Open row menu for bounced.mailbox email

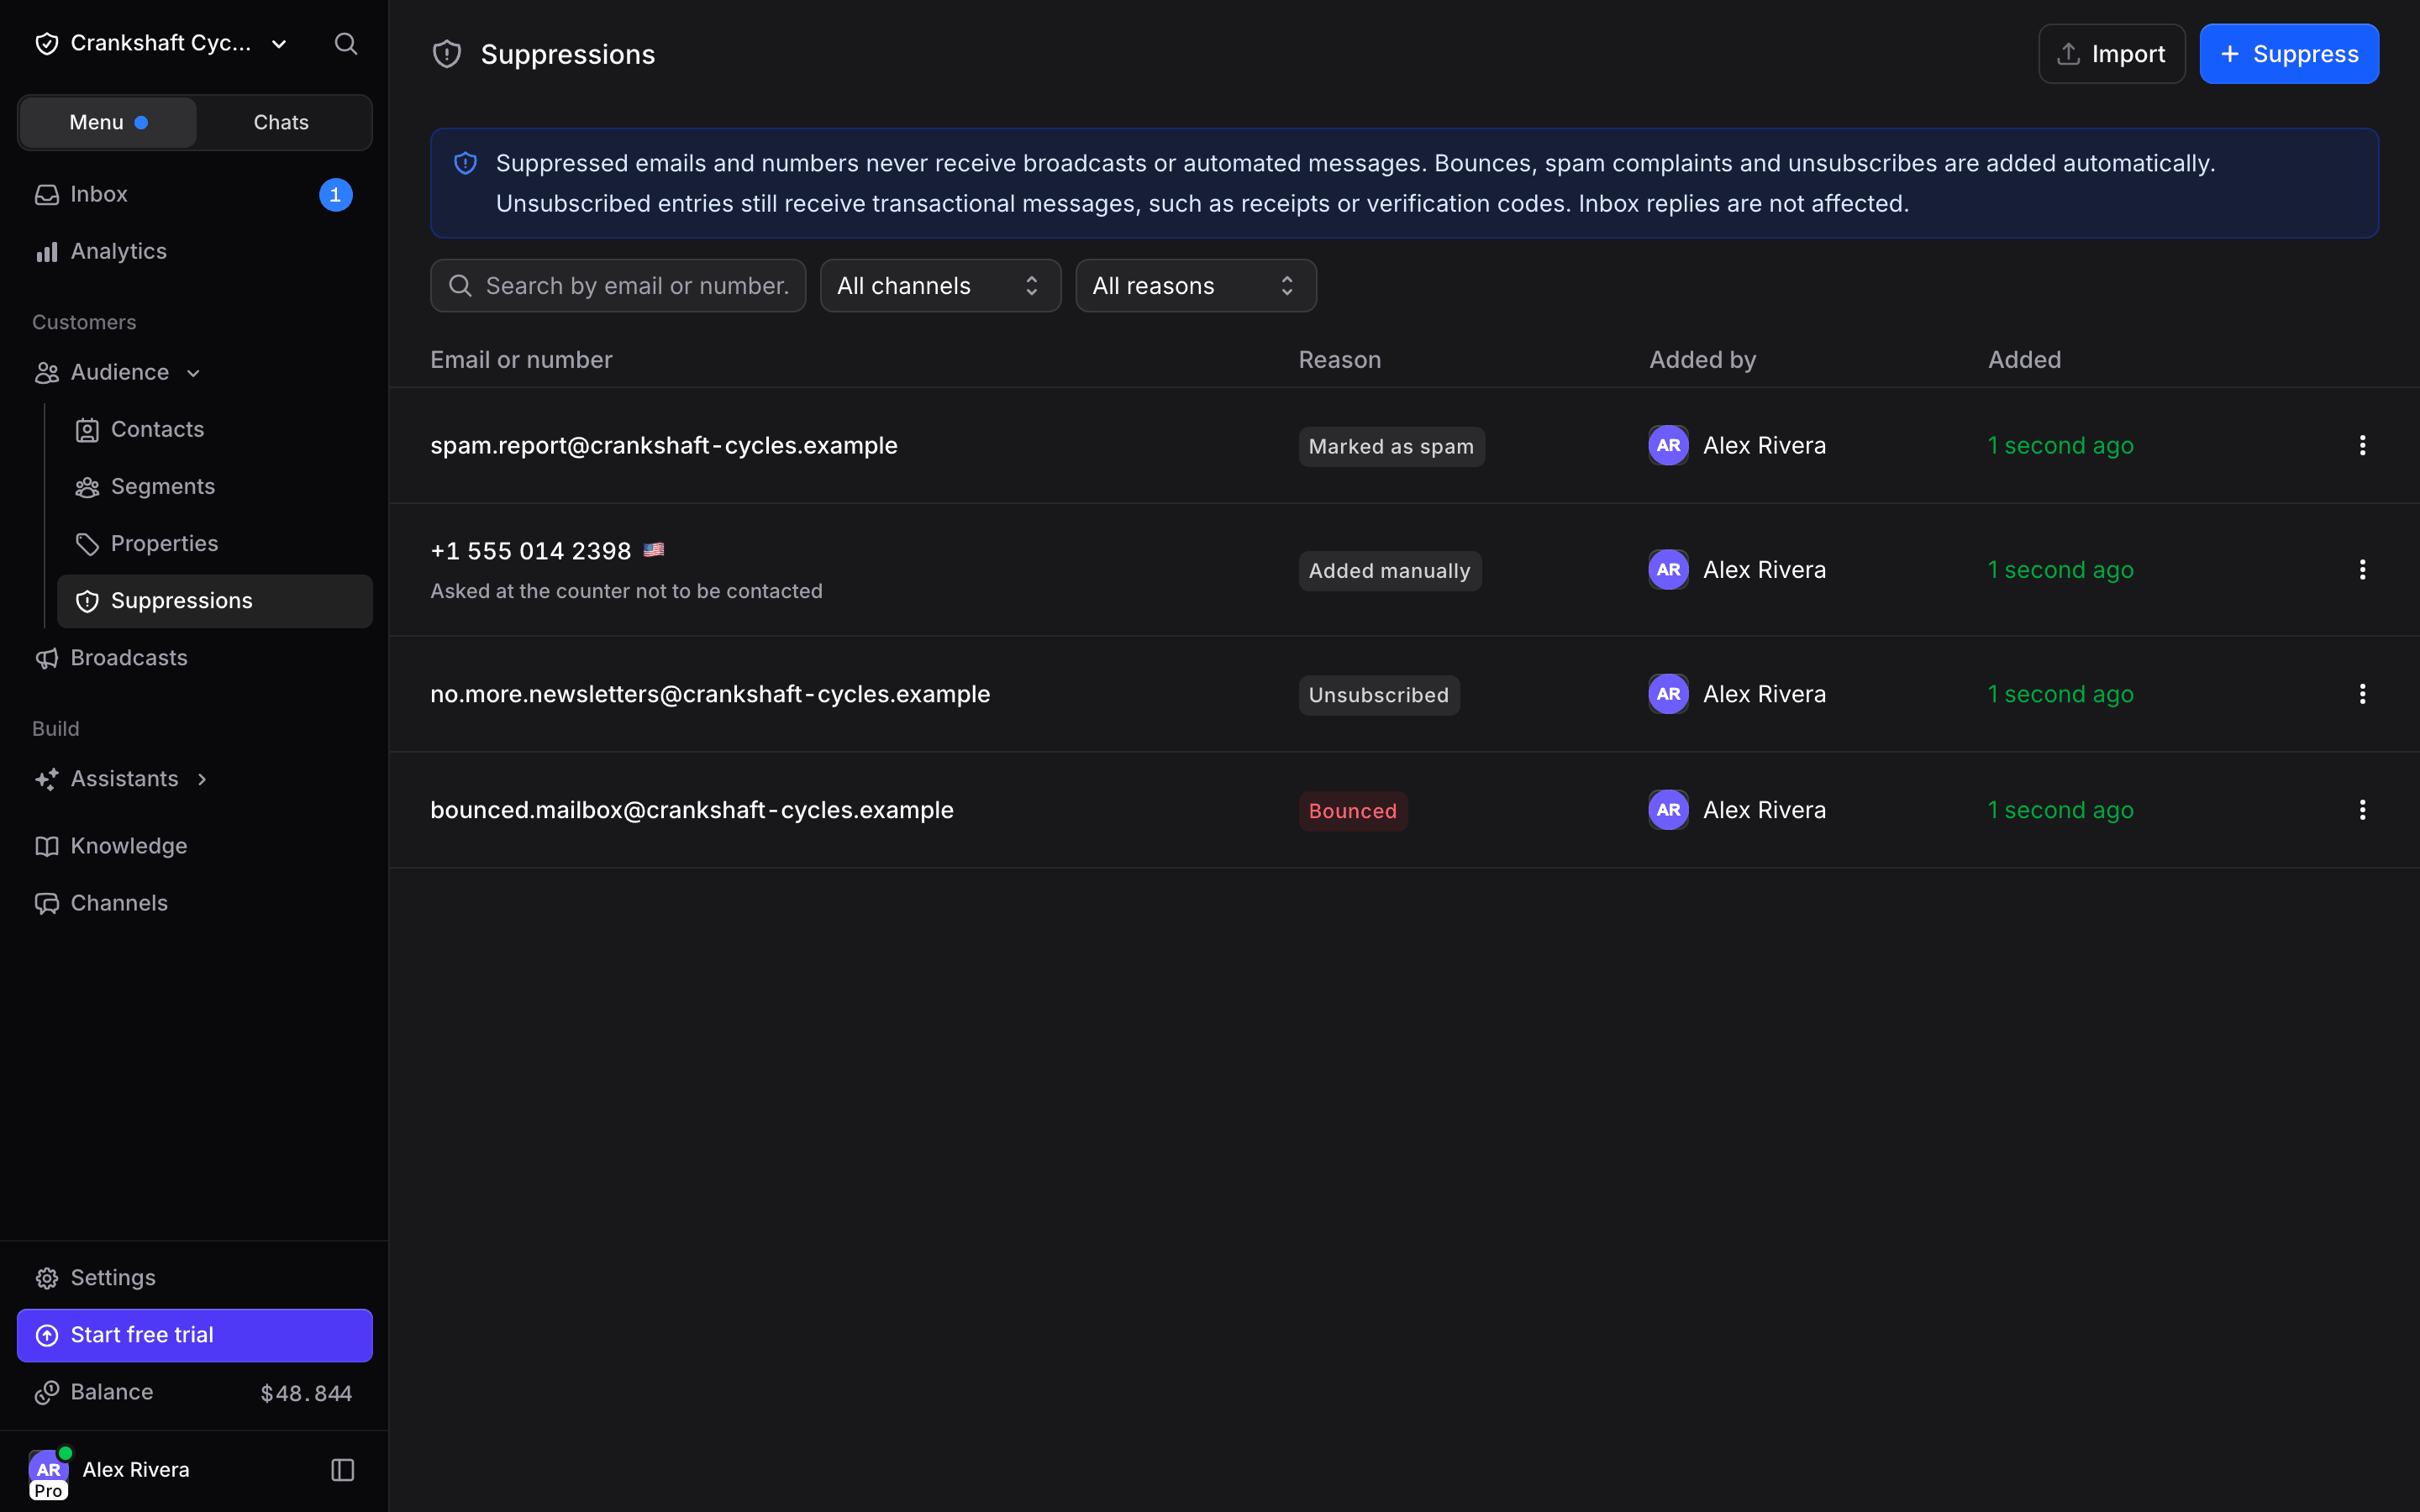[2362, 809]
